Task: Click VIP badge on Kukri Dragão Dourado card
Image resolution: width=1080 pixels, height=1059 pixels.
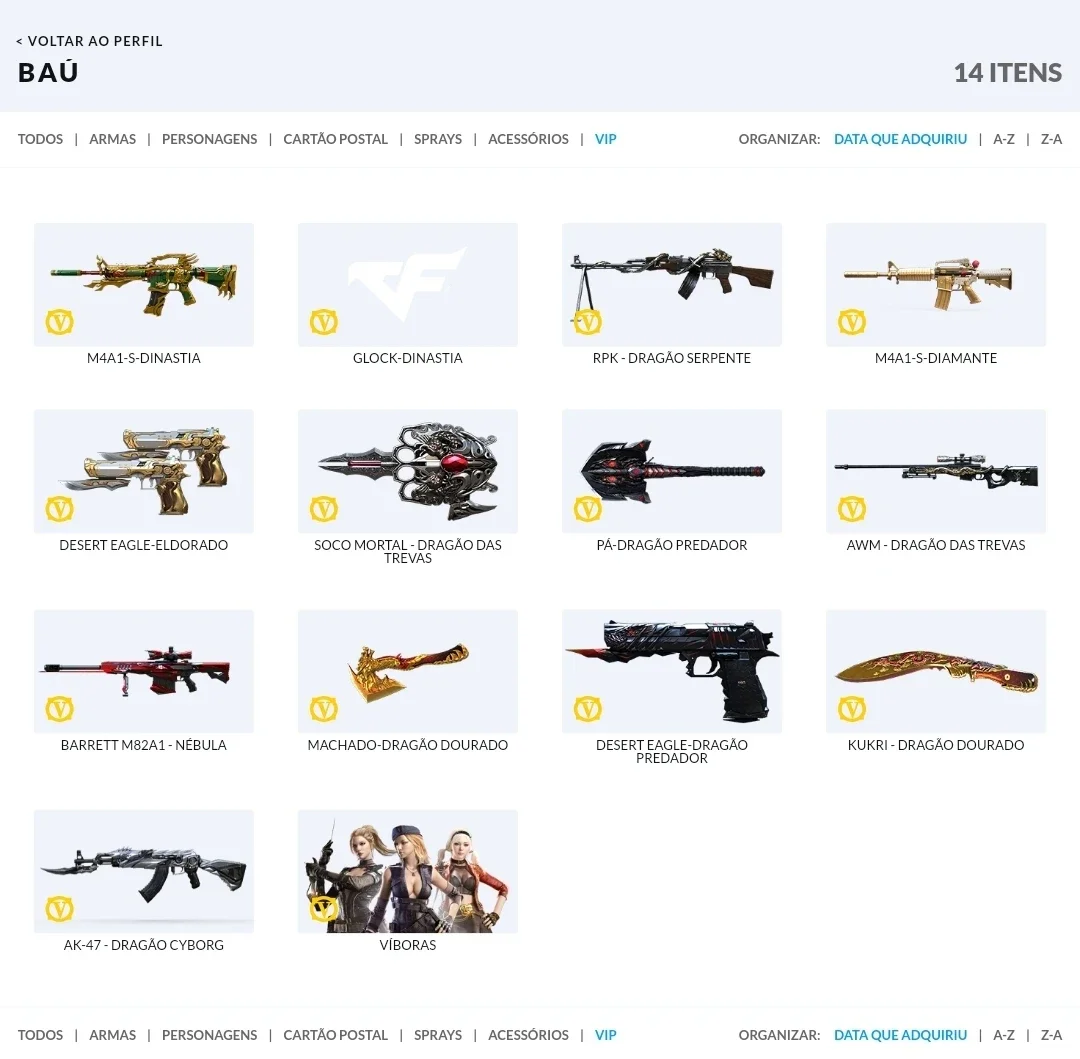Action: (x=852, y=709)
